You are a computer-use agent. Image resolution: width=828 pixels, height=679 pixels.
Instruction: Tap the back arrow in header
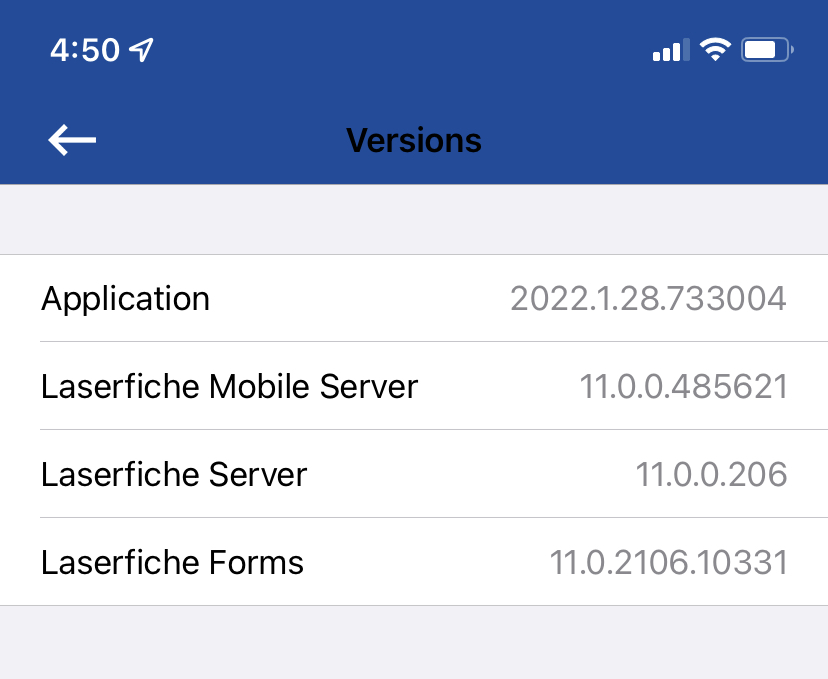72,140
